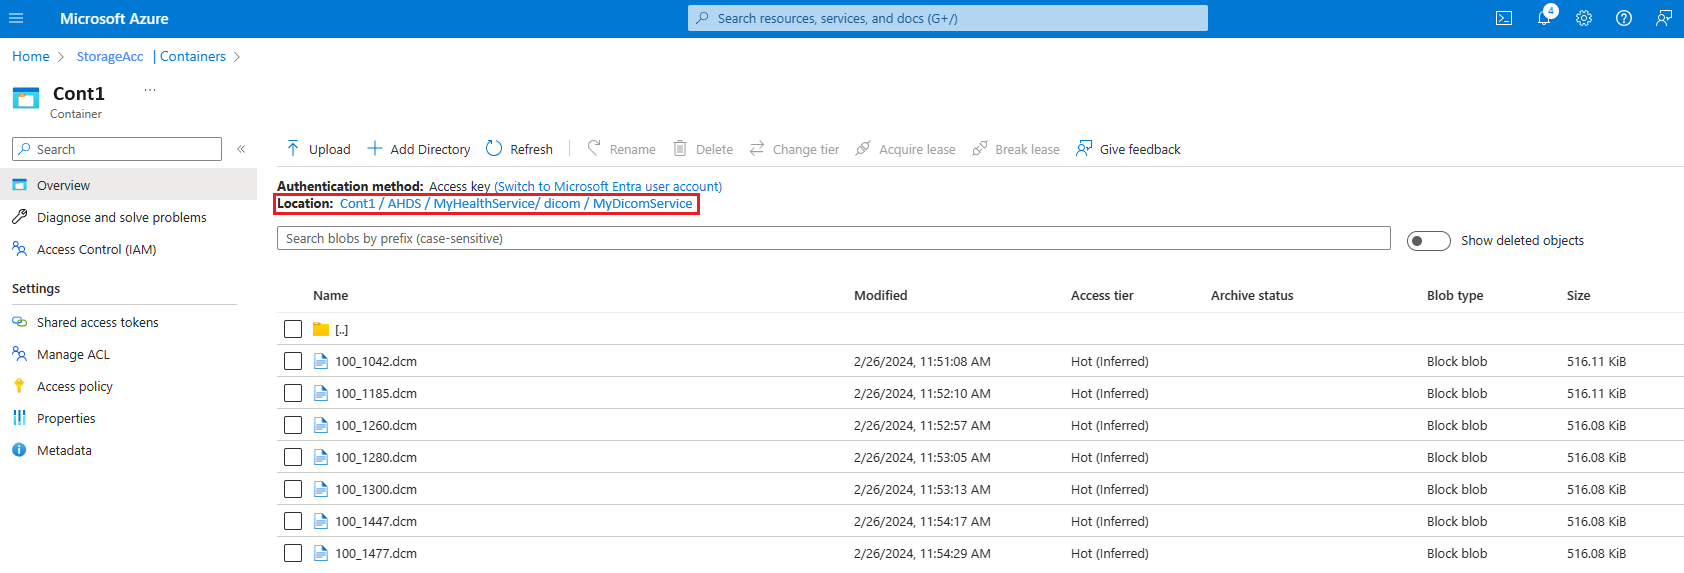Click the Overview sidebar icon
Image resolution: width=1684 pixels, height=573 pixels.
point(20,185)
